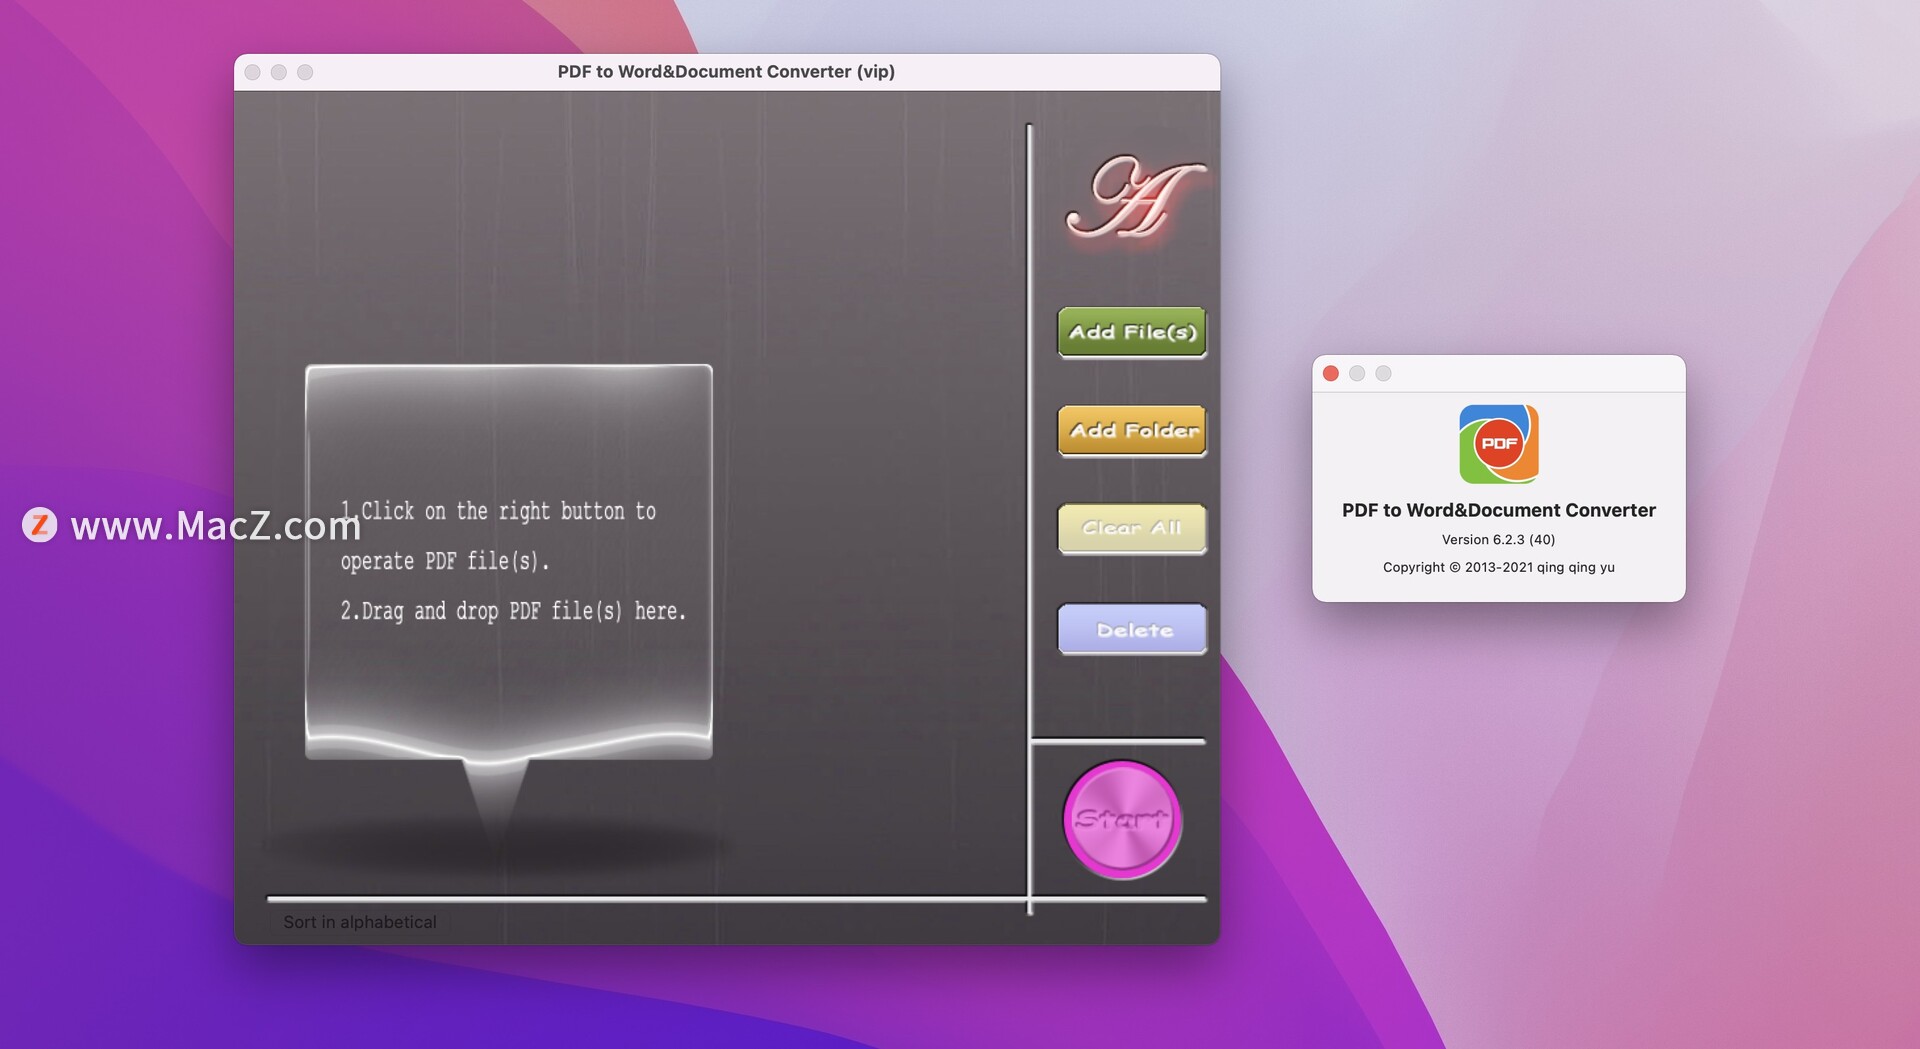This screenshot has width=1920, height=1049.
Task: Click the green Add File(s) button
Action: point(1131,331)
